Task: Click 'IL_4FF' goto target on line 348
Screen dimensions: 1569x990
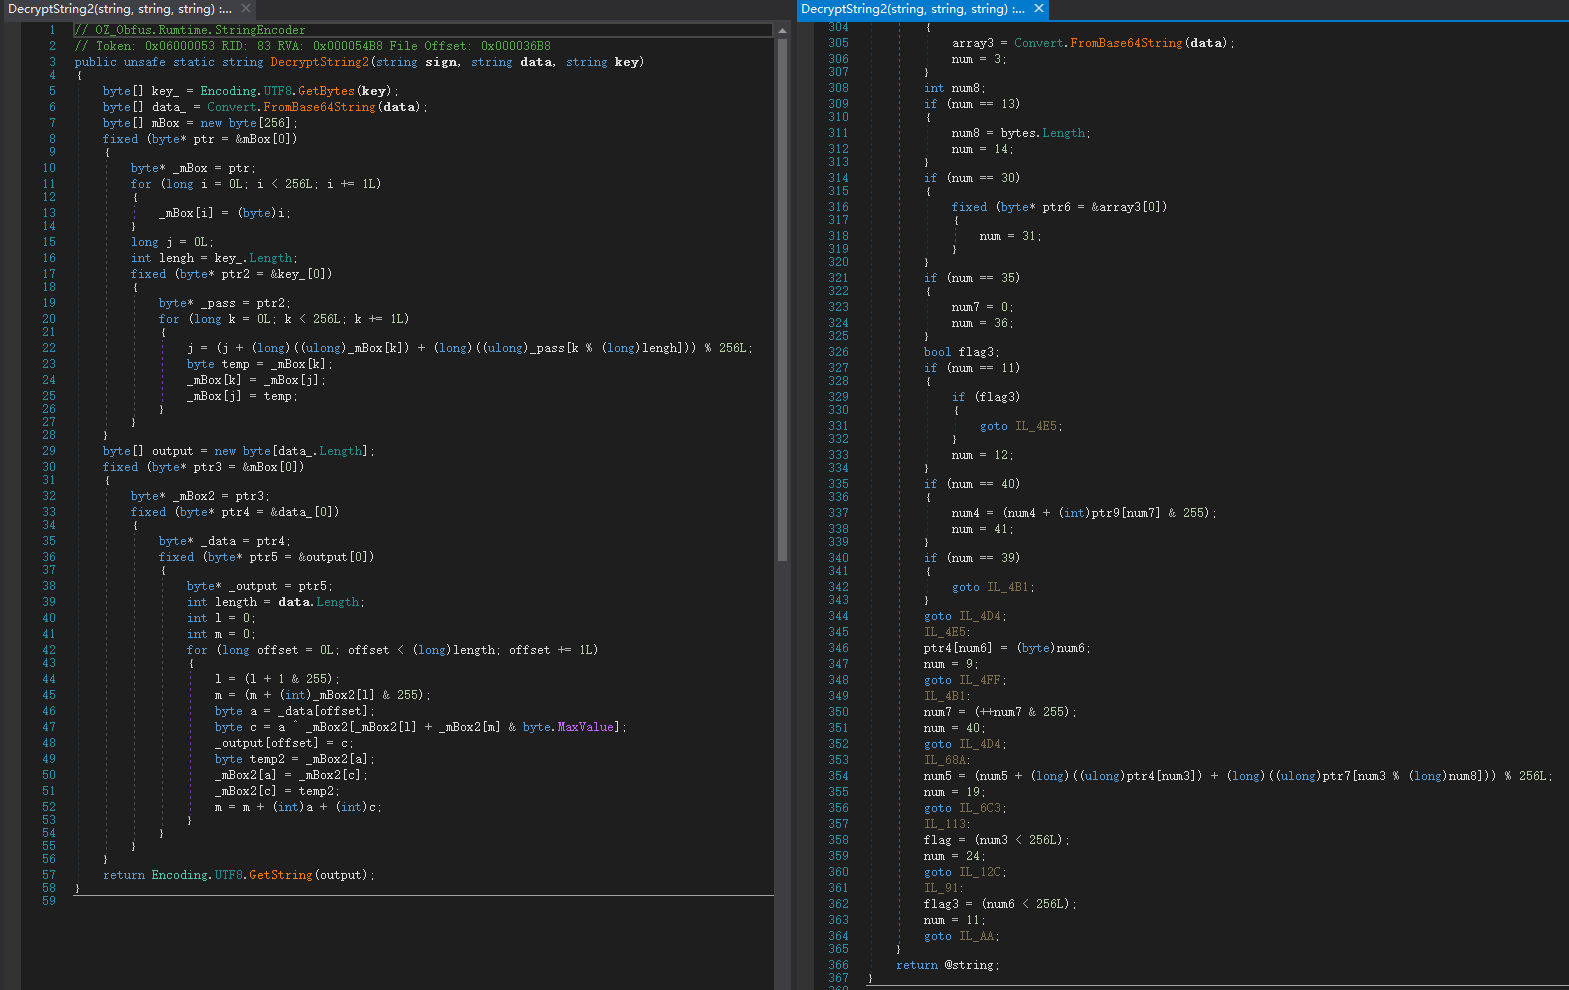Action: (980, 680)
